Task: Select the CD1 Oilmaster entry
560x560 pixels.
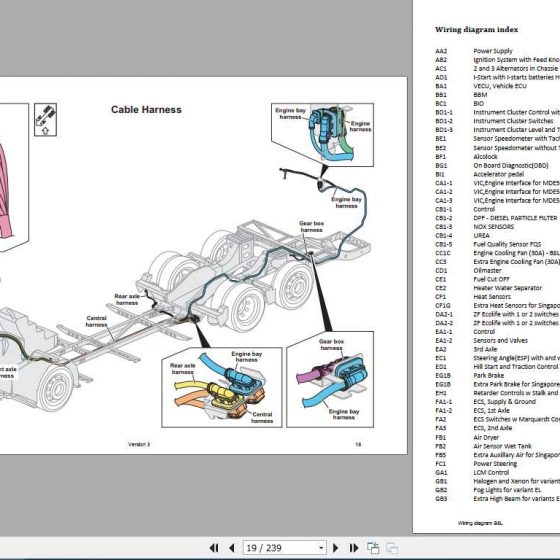Action: (469, 270)
